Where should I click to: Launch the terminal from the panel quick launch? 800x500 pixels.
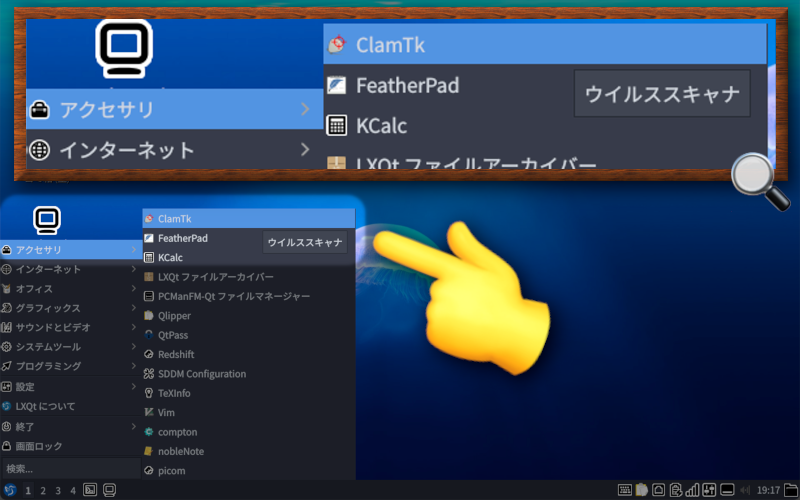click(90, 490)
